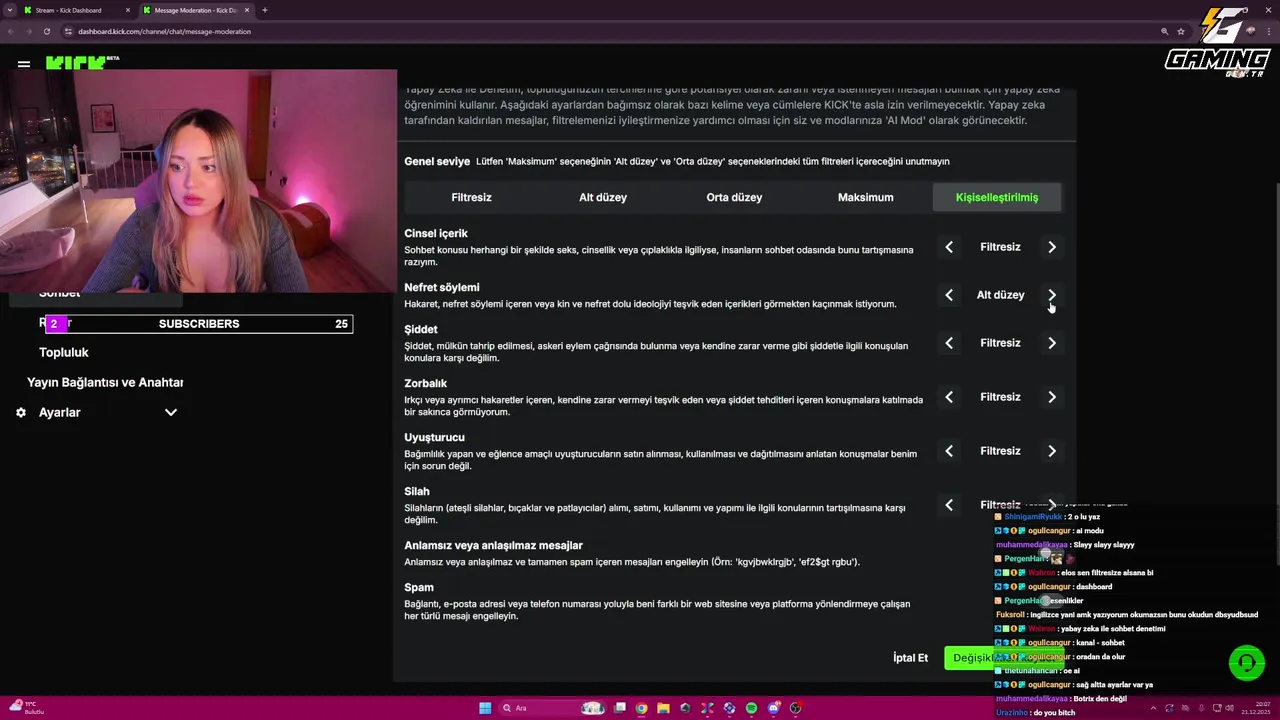This screenshot has height=720, width=1280.
Task: Select the Maksimum general level
Action: [866, 197]
